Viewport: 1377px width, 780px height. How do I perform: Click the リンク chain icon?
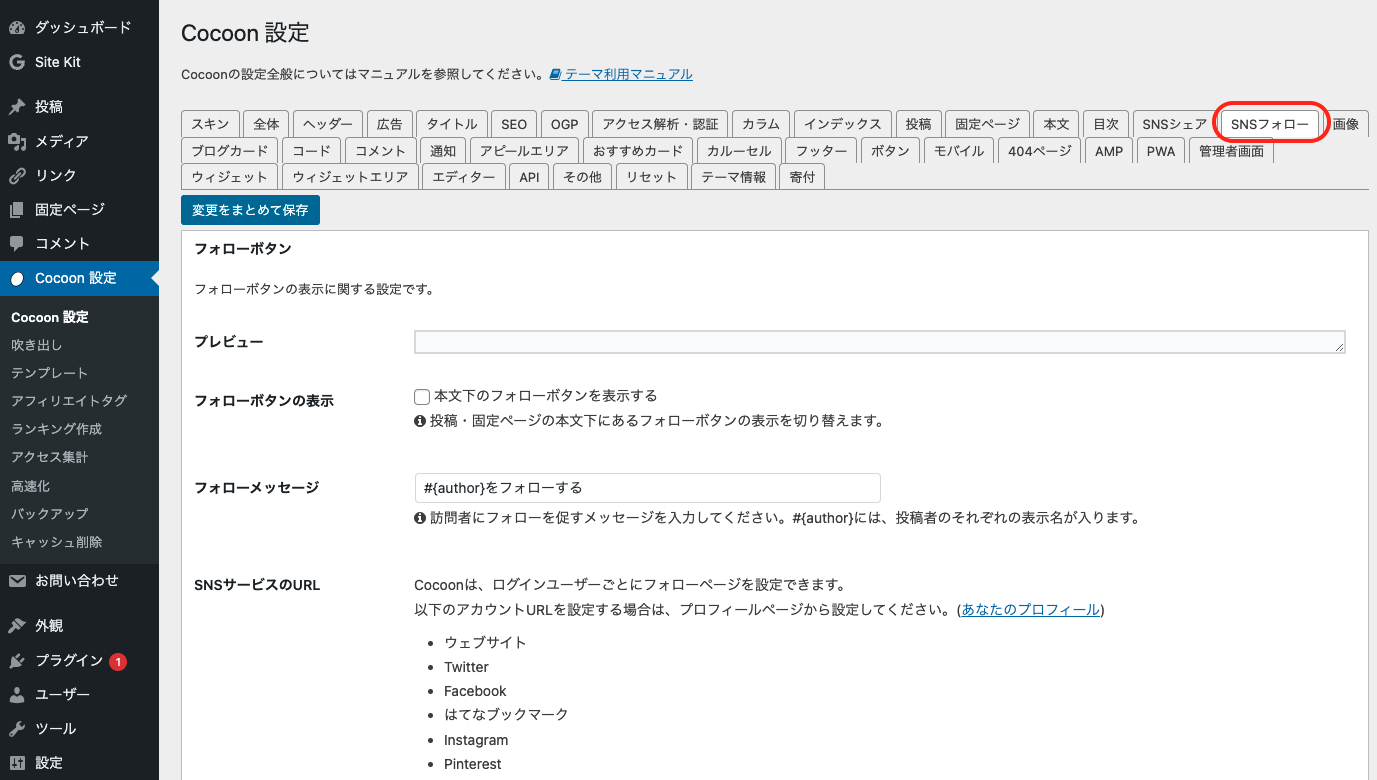[17, 175]
